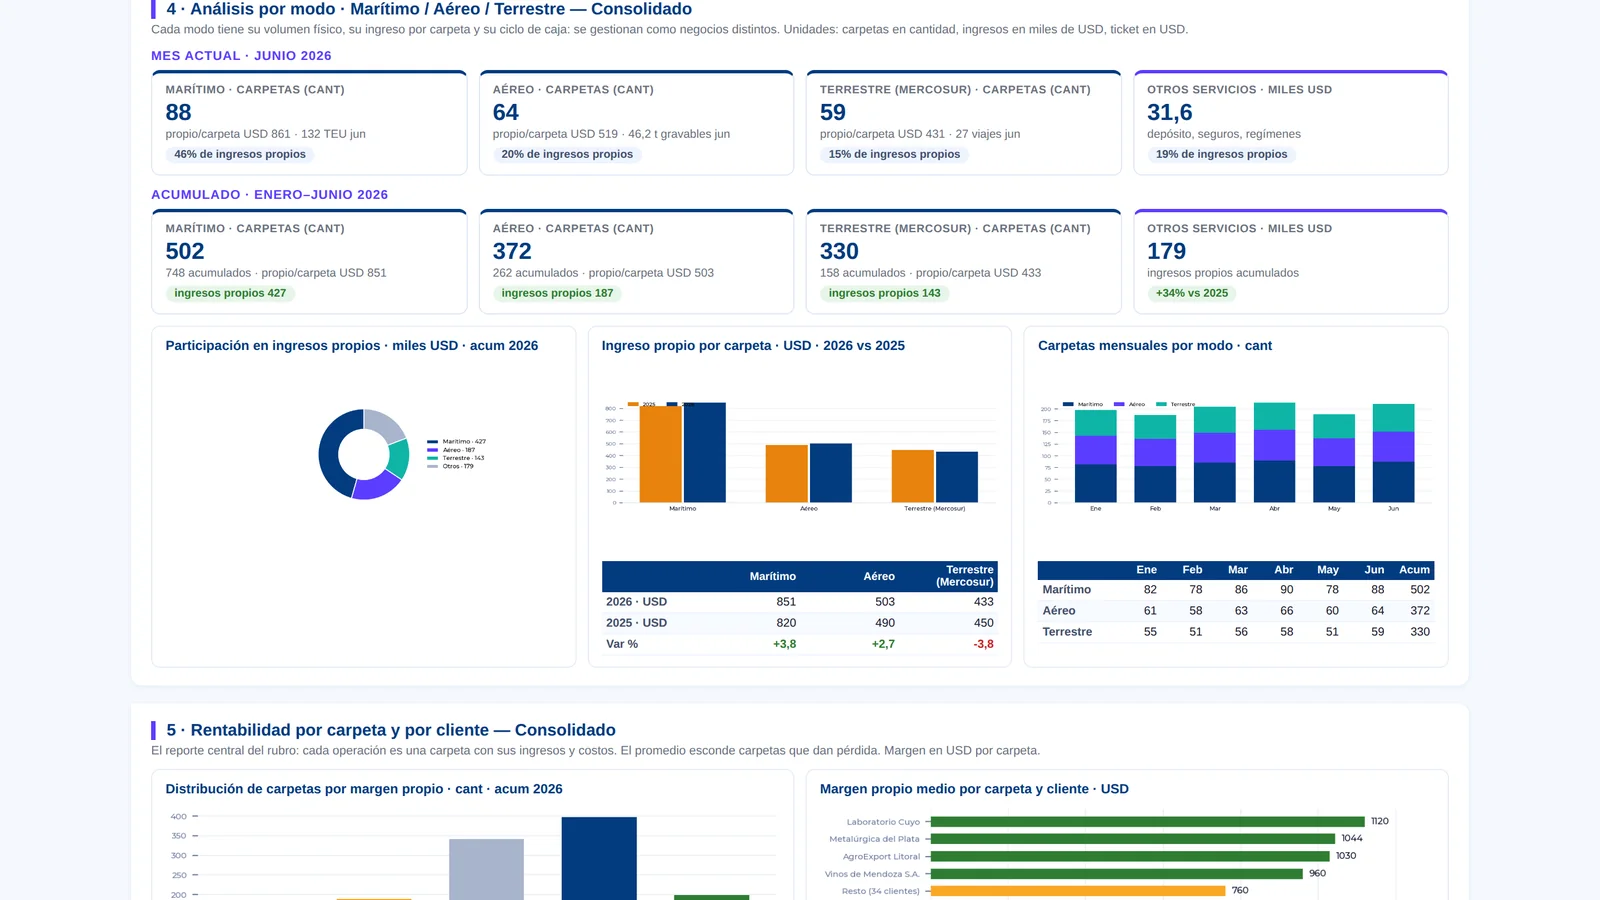1600x900 pixels.
Task: Click the 503 cell in the 2026 row
Action: coord(885,602)
